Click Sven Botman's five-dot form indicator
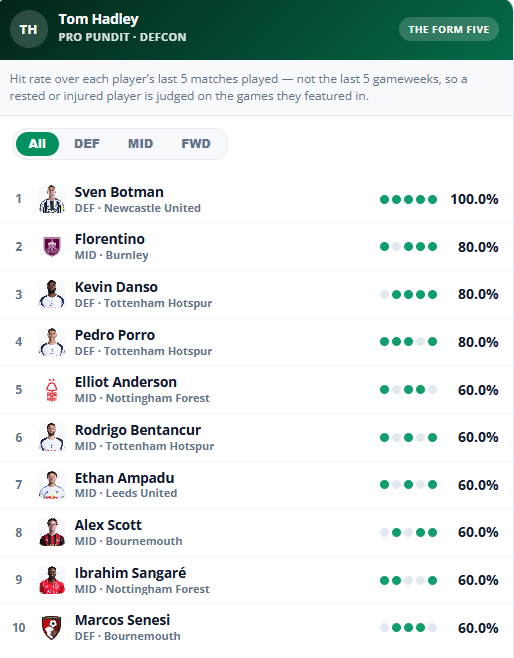 click(408, 199)
